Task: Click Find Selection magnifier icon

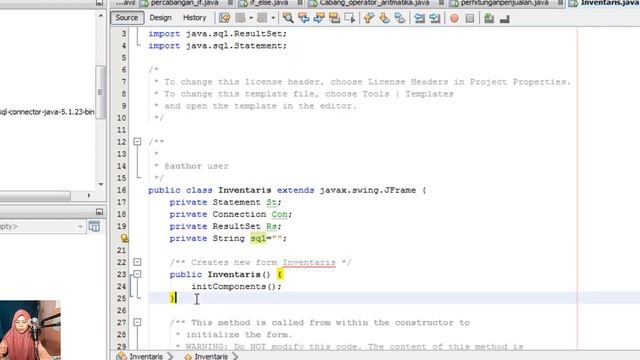Action: pos(288,18)
